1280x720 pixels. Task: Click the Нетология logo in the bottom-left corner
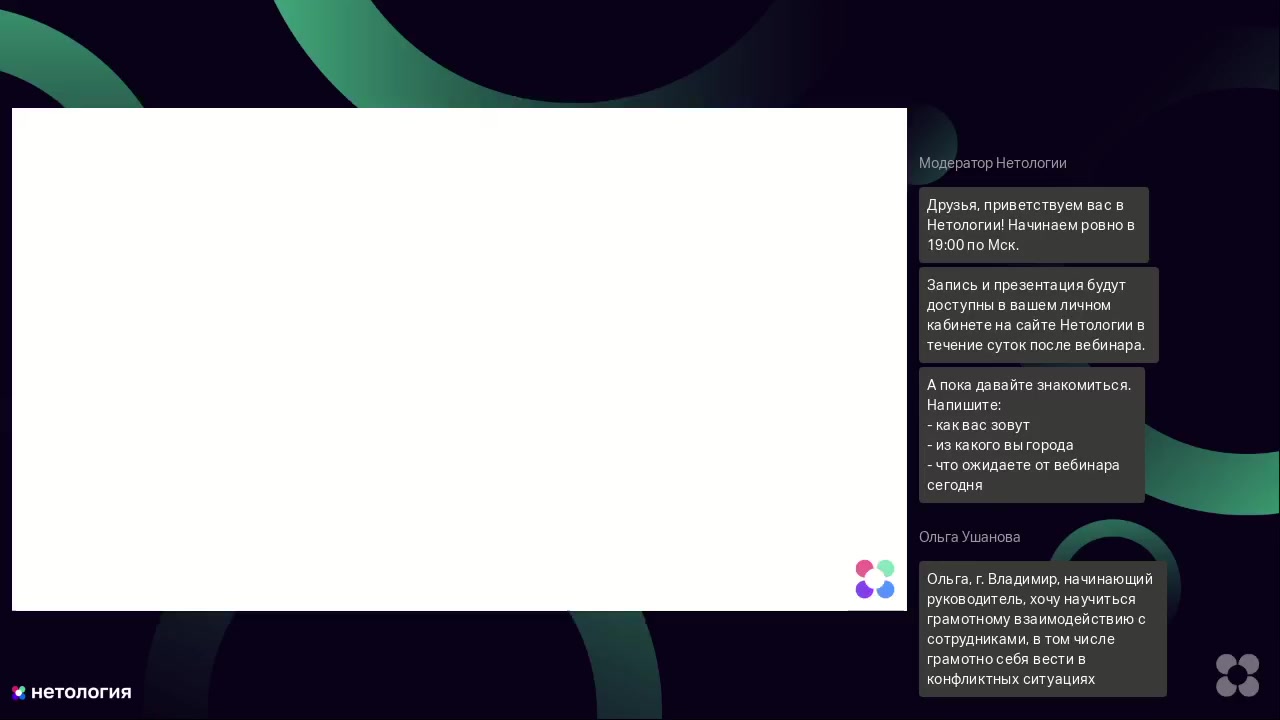[x=71, y=692]
